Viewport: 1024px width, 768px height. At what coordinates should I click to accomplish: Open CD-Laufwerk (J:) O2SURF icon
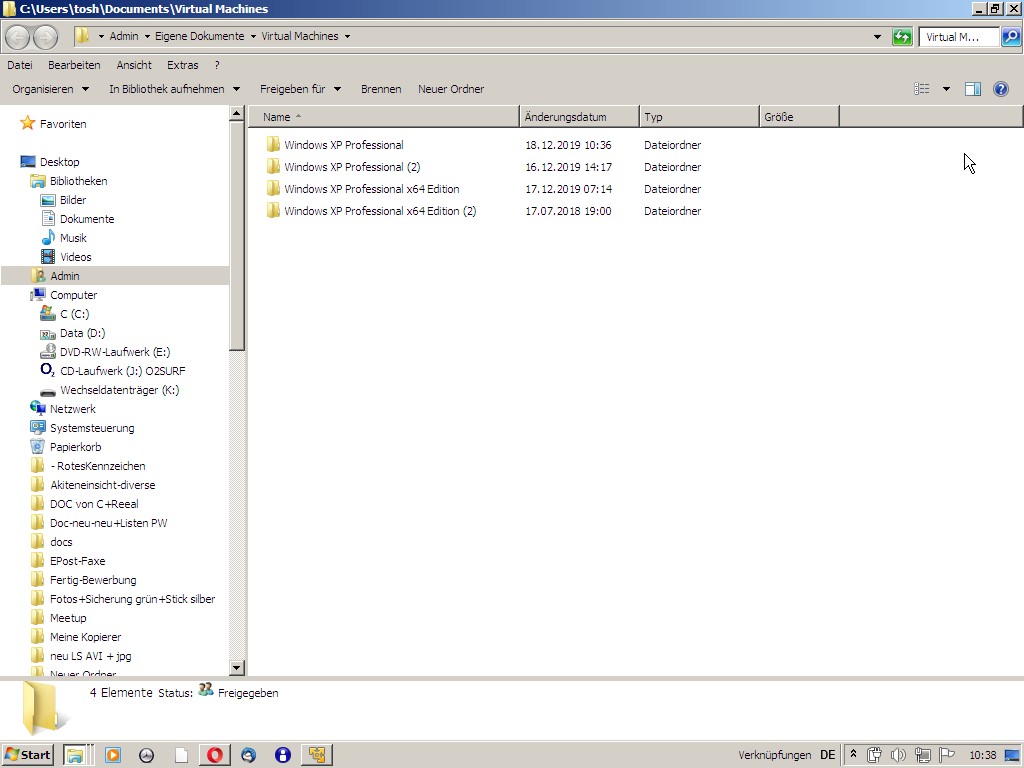[x=48, y=370]
